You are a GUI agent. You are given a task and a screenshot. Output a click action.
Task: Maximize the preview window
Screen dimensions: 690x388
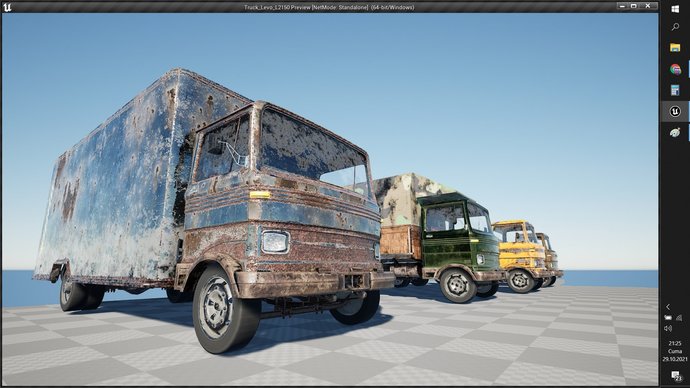tap(634, 6)
